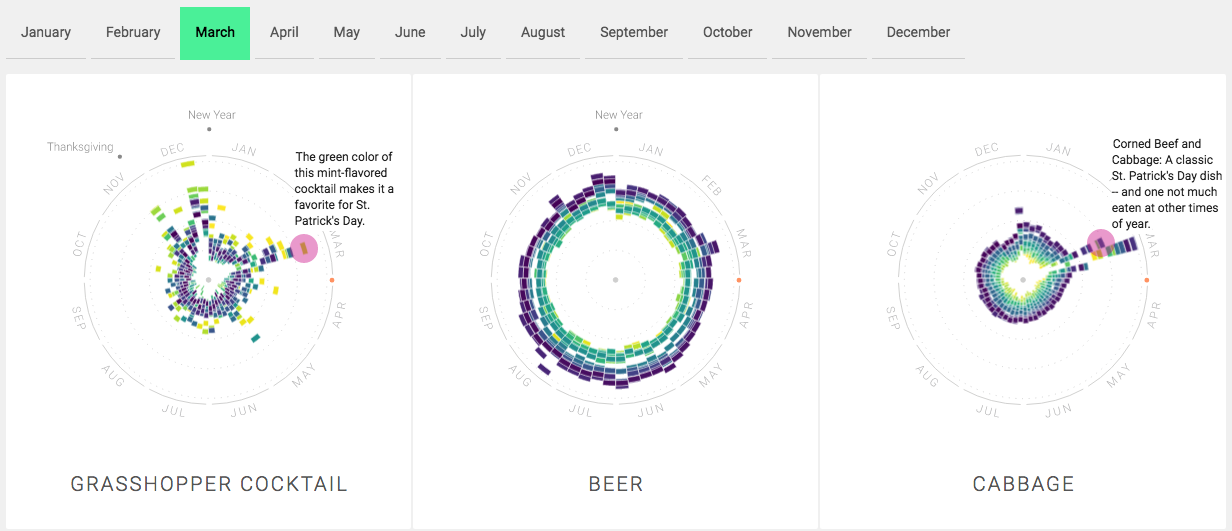1232x531 pixels.
Task: Click the New Year dot above Beer chart
Action: (616, 129)
